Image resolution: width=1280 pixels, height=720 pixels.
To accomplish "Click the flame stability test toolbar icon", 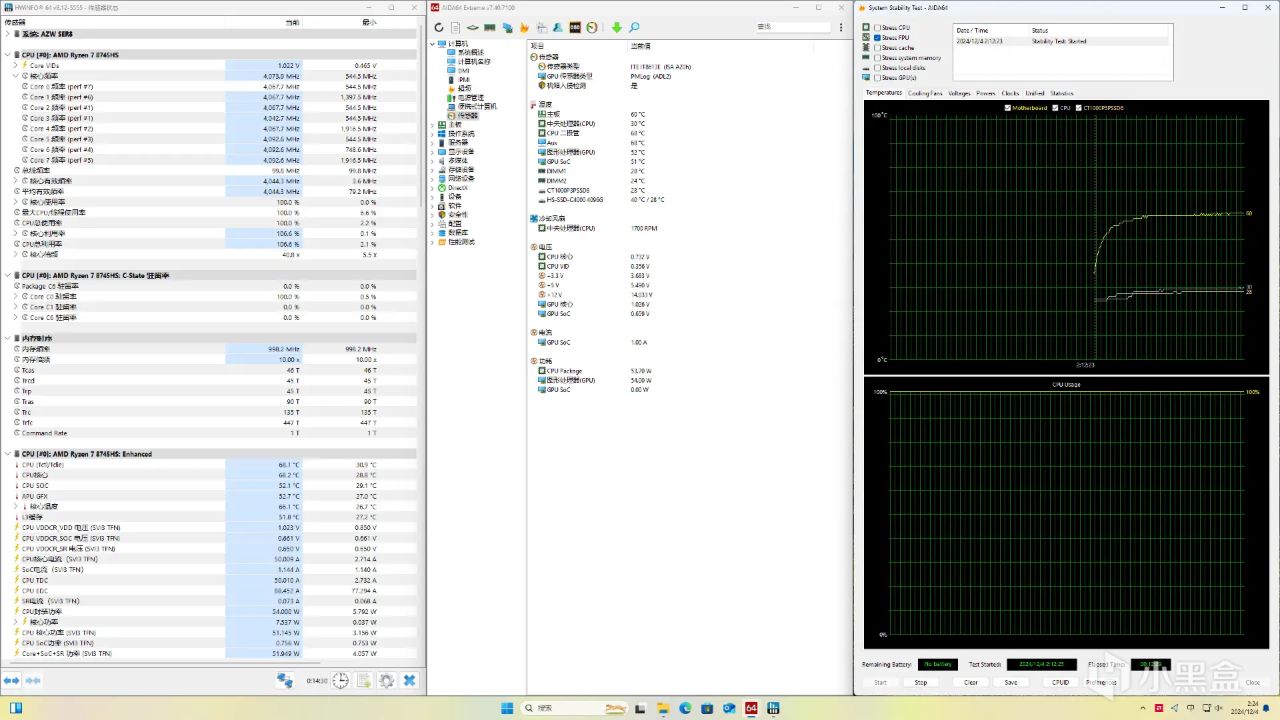I will (x=523, y=27).
